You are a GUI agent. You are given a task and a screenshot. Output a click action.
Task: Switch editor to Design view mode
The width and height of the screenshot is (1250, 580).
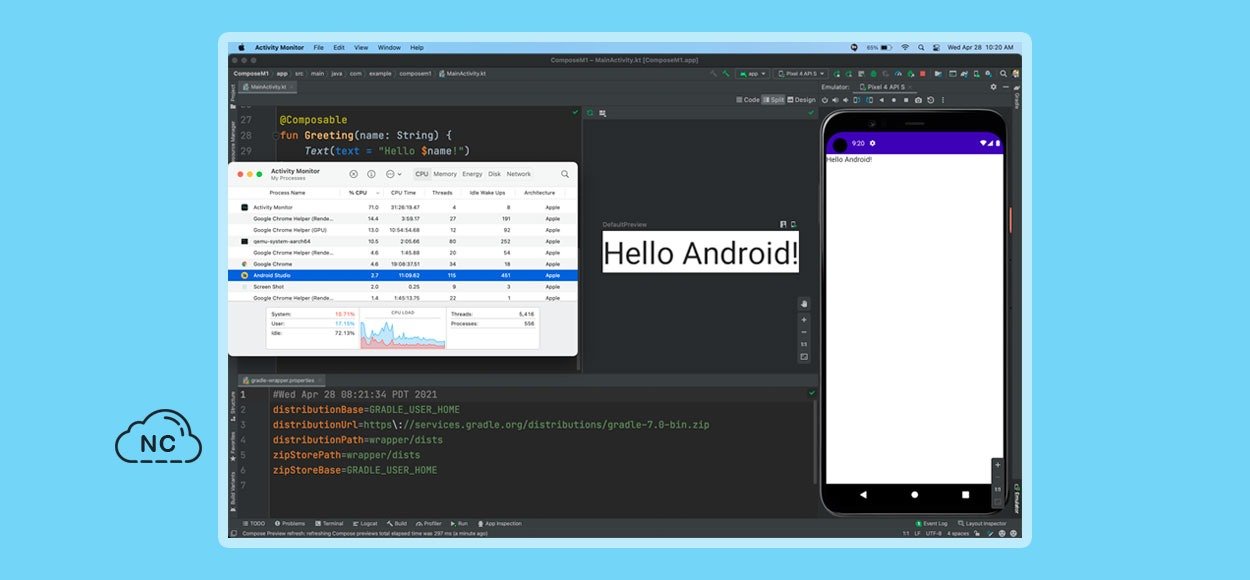pyautogui.click(x=802, y=100)
